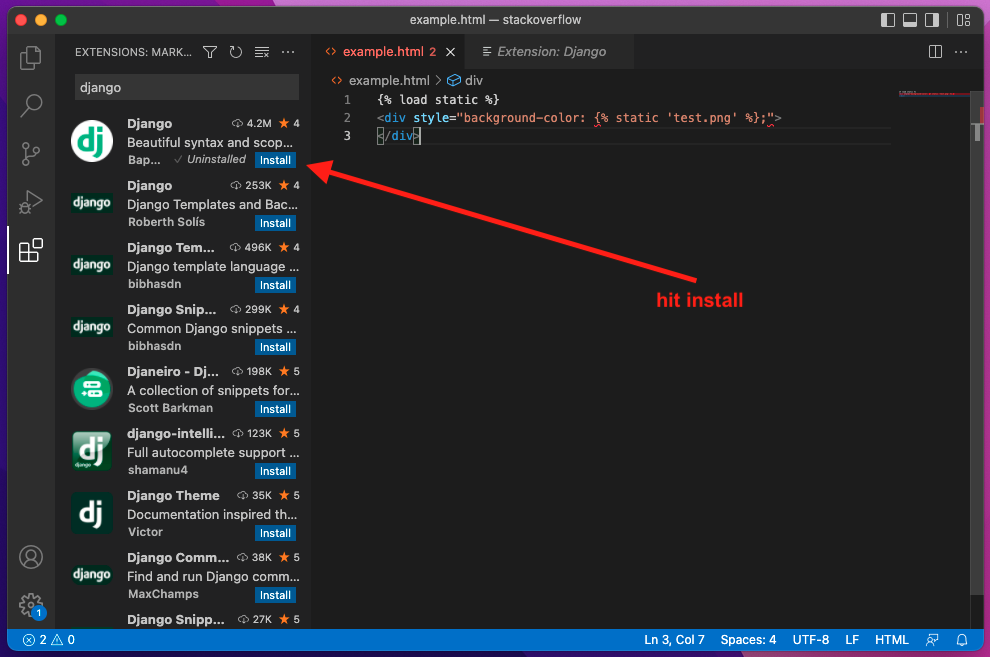Click the feedback icon in status bar
This screenshot has height=657, width=990.
(x=932, y=640)
